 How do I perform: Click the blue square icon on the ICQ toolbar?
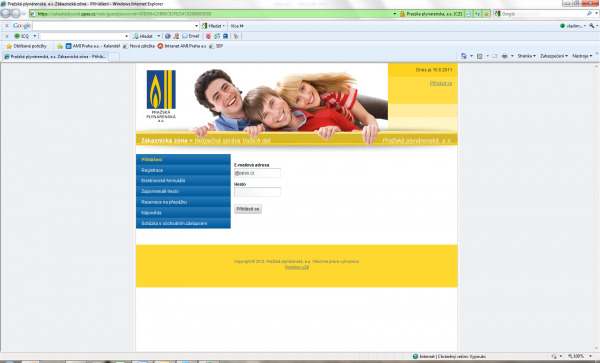(225, 36)
